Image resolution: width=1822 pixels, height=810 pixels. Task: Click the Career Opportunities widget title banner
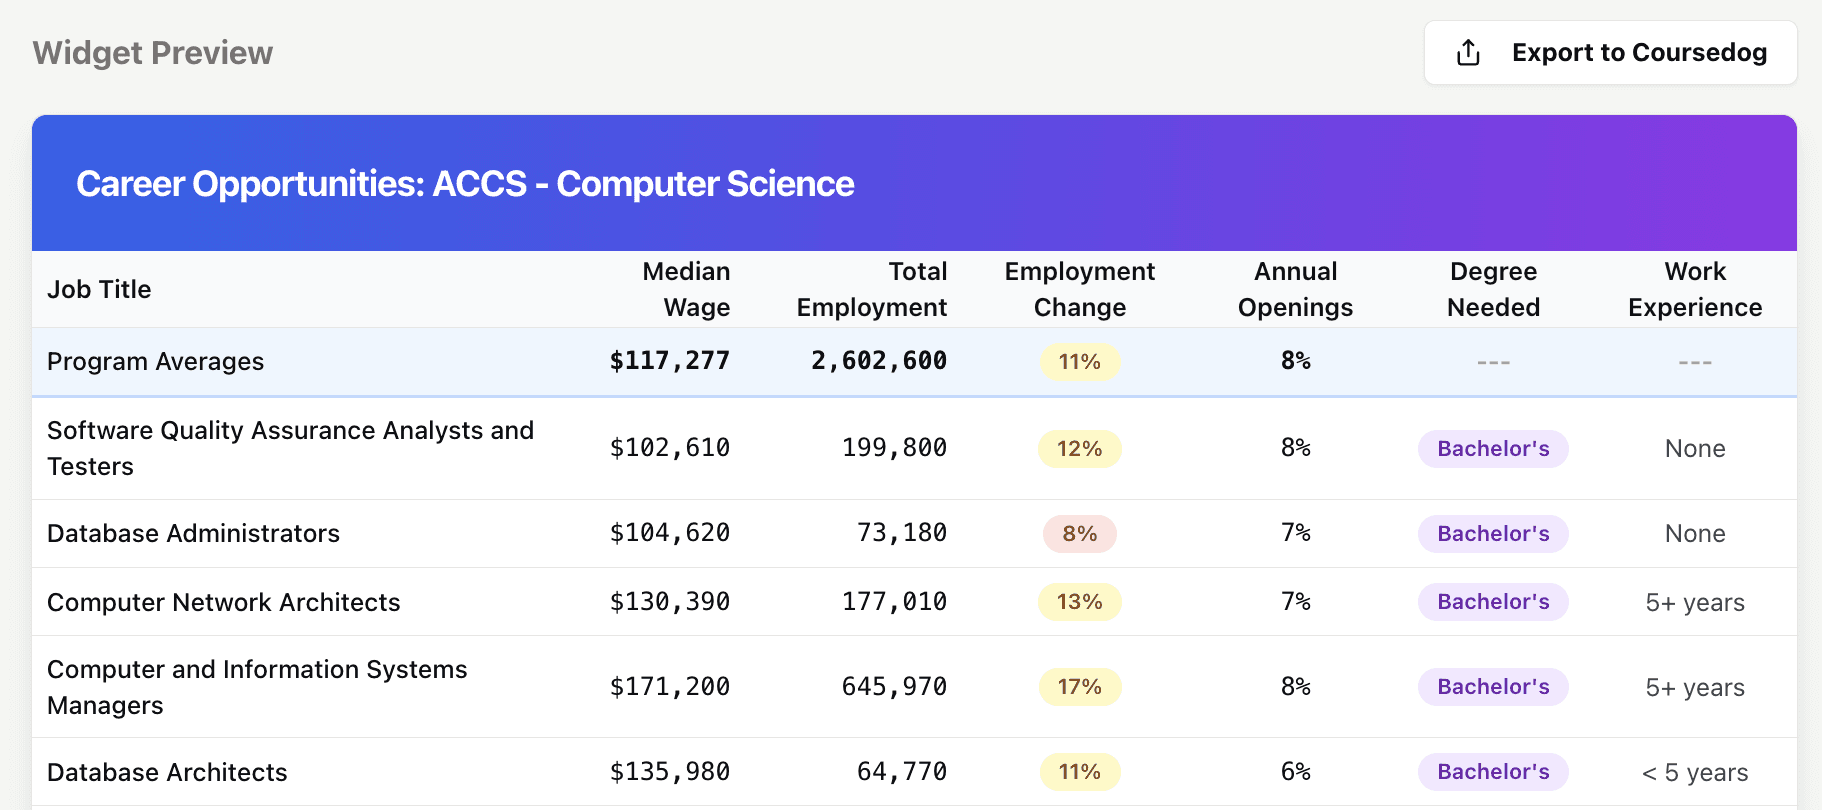click(465, 184)
